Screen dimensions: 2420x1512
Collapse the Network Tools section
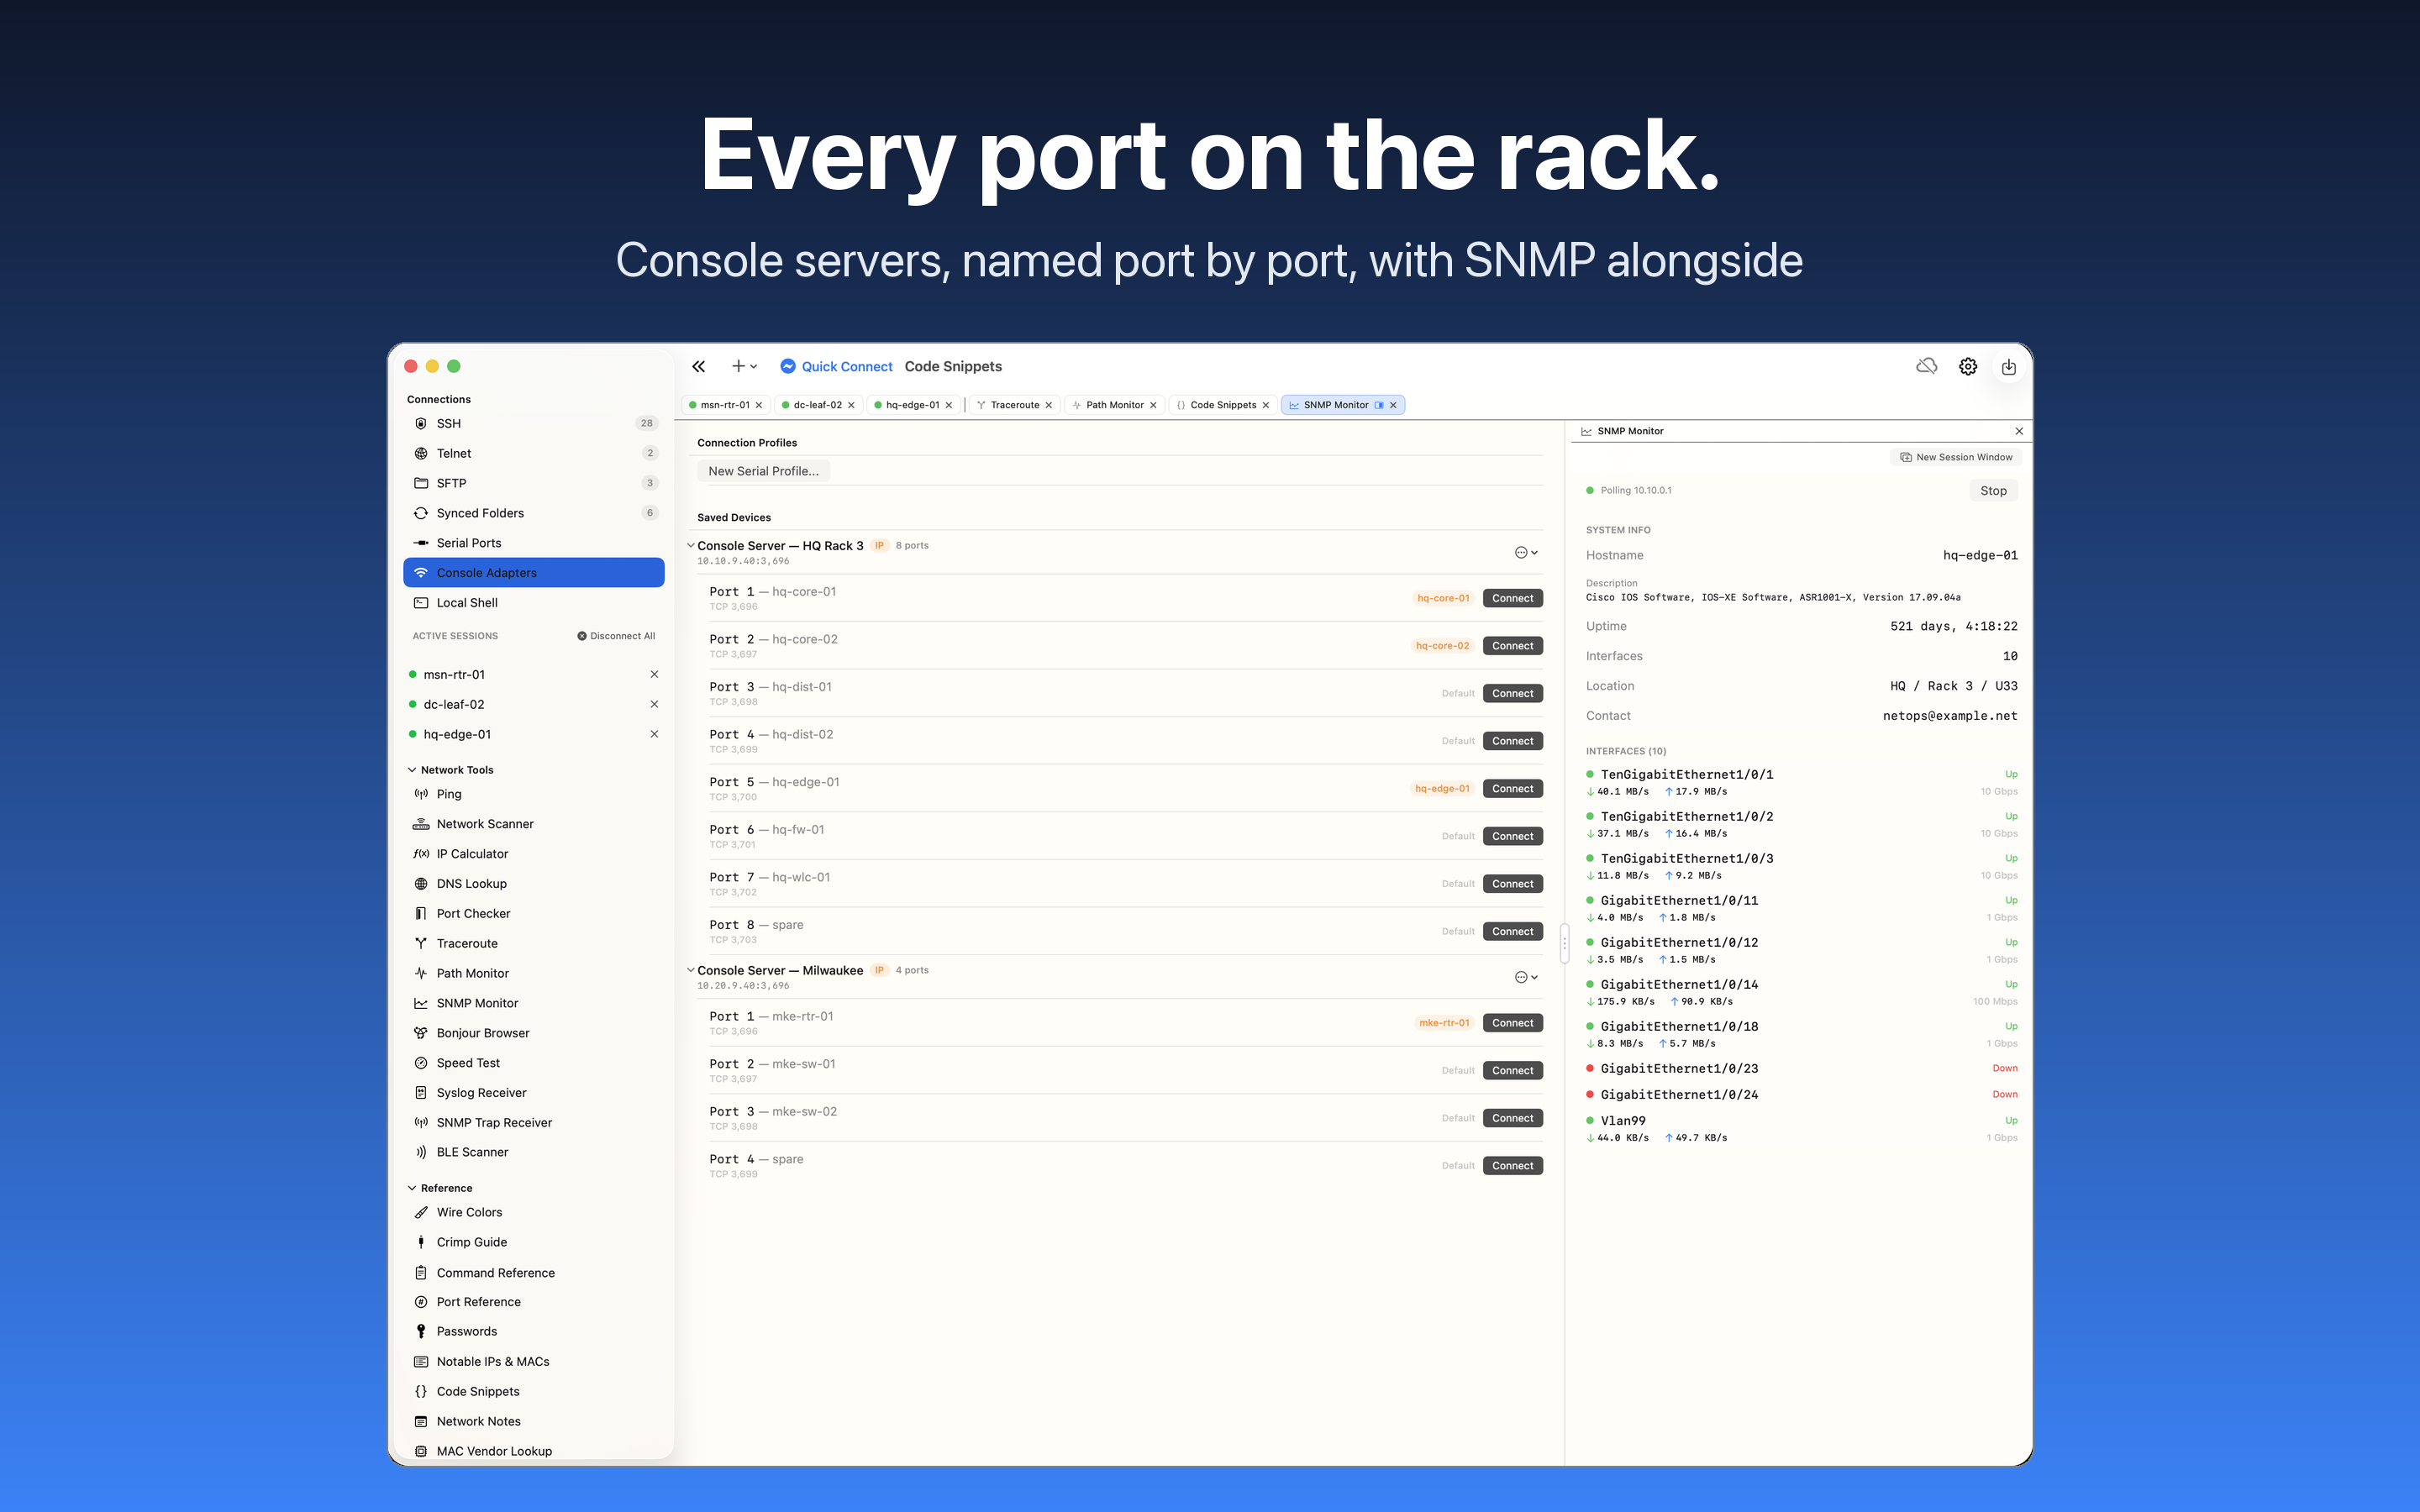412,770
